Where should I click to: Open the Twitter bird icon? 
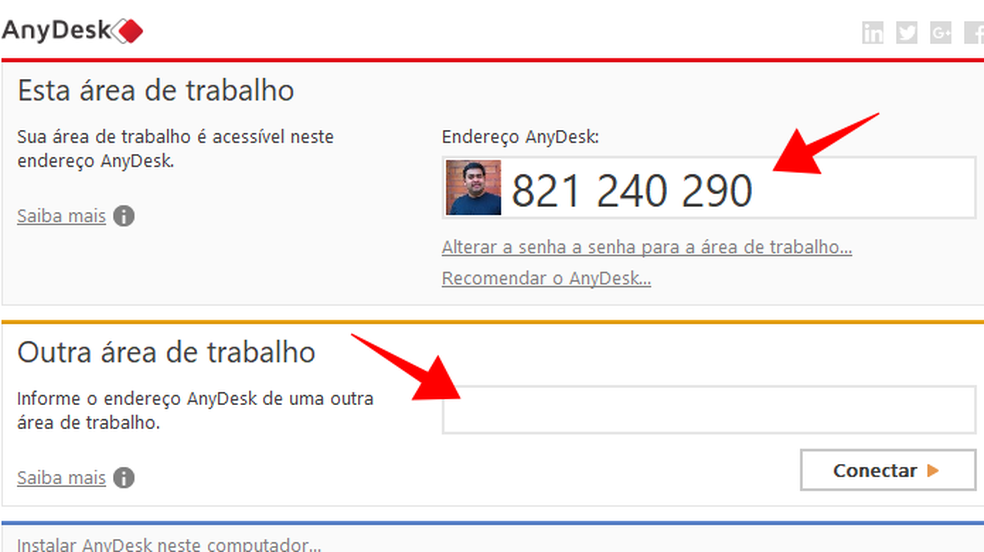tap(906, 33)
